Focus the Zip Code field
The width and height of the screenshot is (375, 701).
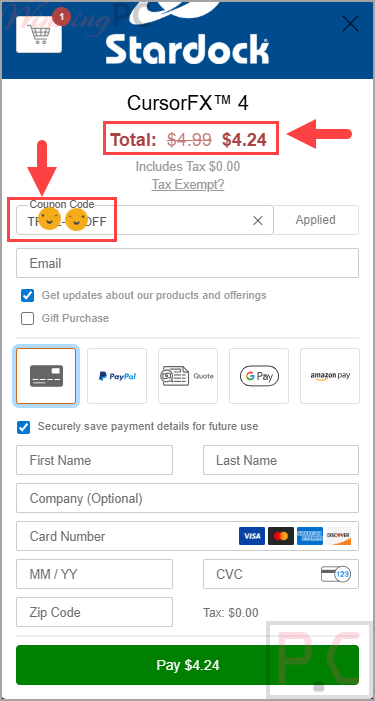[x=94, y=612]
